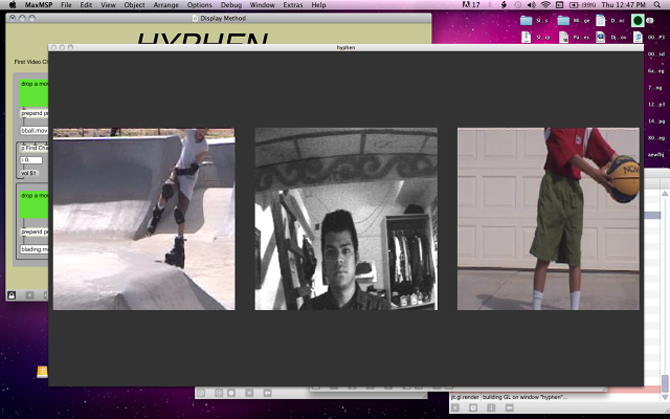Open Spotlight search magnifier
The image size is (670, 419).
tap(657, 5)
